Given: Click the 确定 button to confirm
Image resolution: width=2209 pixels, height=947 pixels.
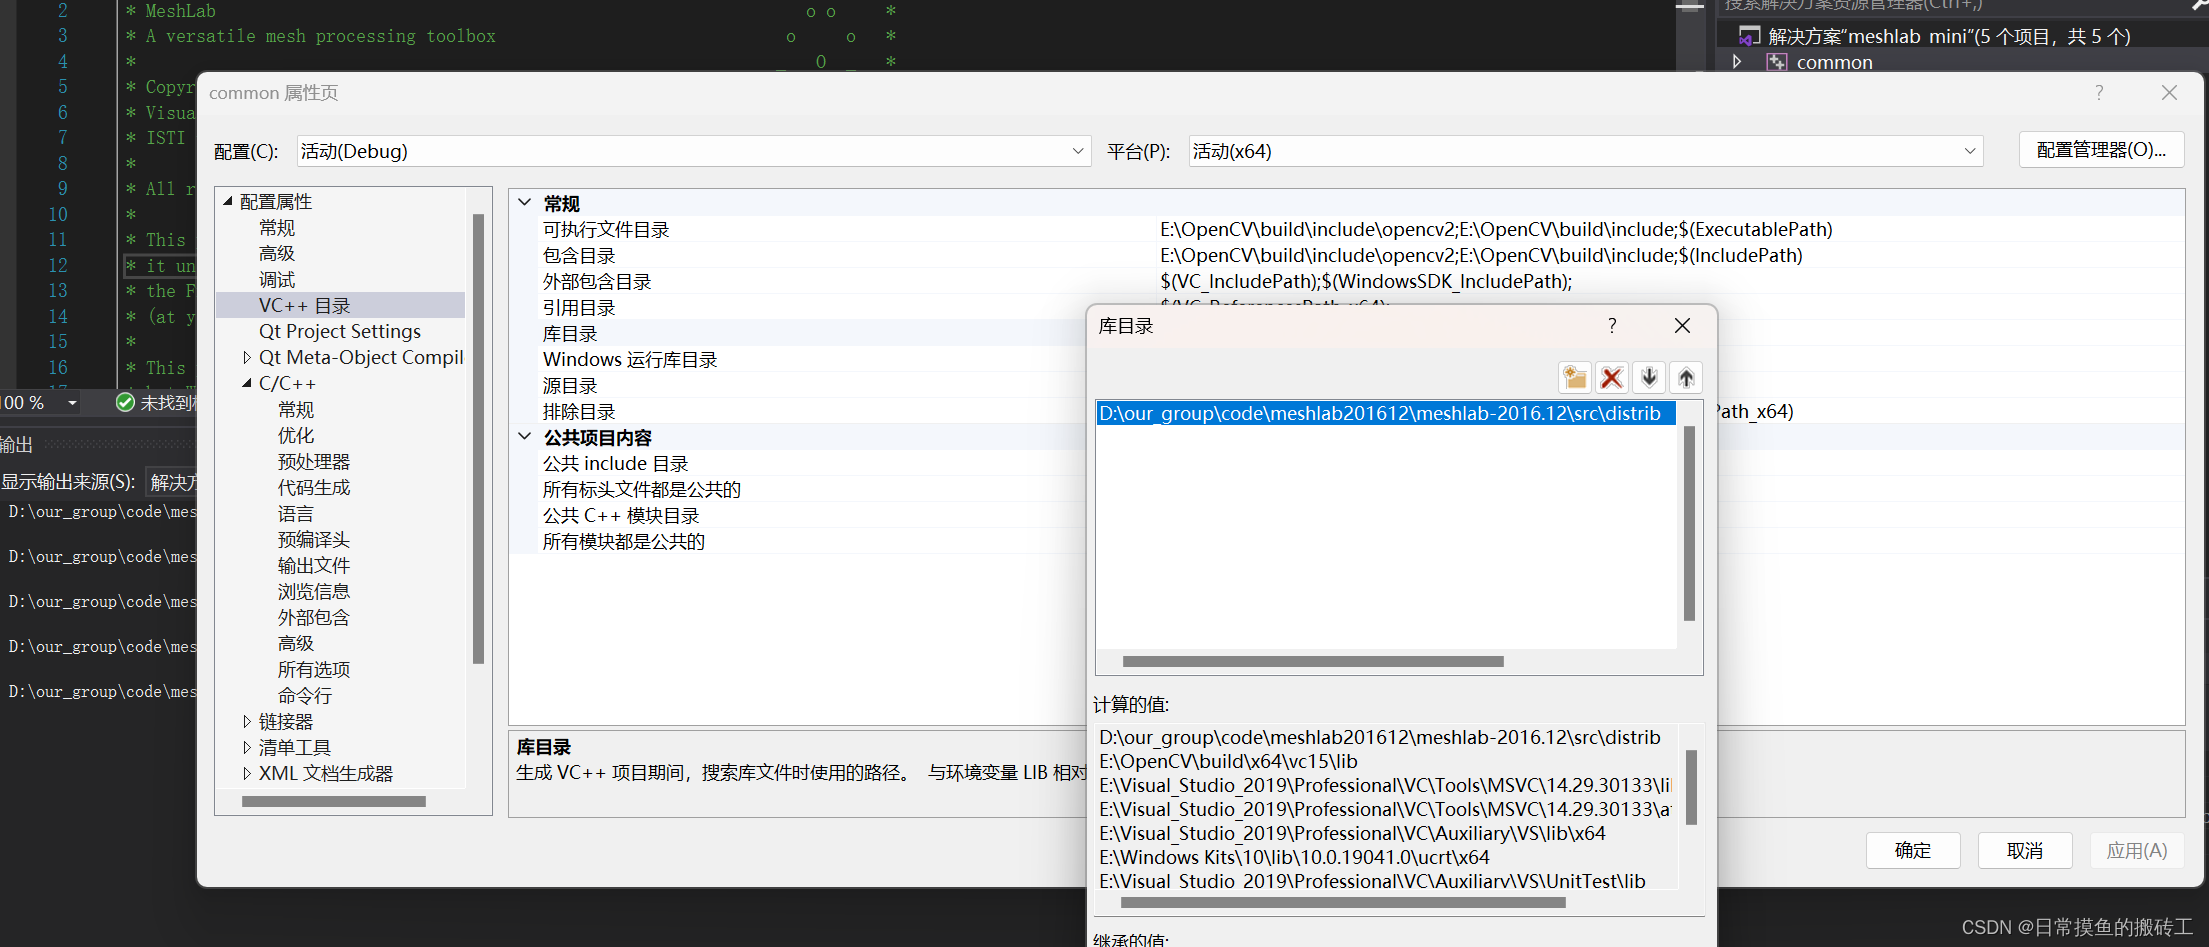Looking at the screenshot, I should [1912, 850].
